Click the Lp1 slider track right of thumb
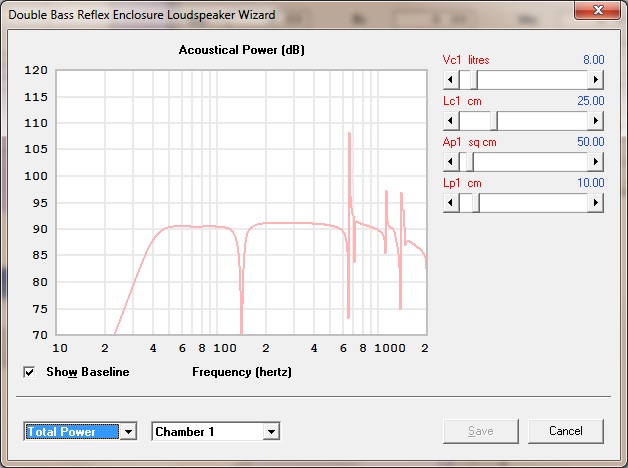The image size is (628, 468). (534, 203)
